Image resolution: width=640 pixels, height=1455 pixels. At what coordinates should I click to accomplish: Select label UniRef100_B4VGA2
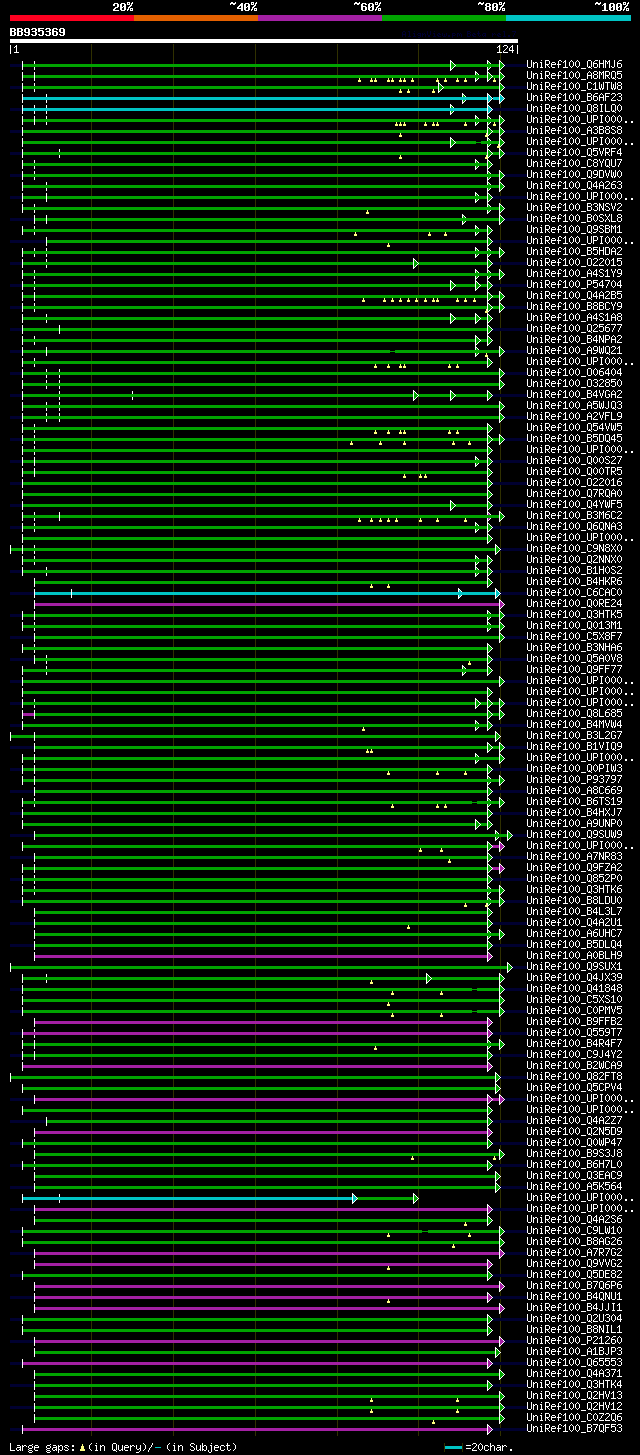[574, 394]
